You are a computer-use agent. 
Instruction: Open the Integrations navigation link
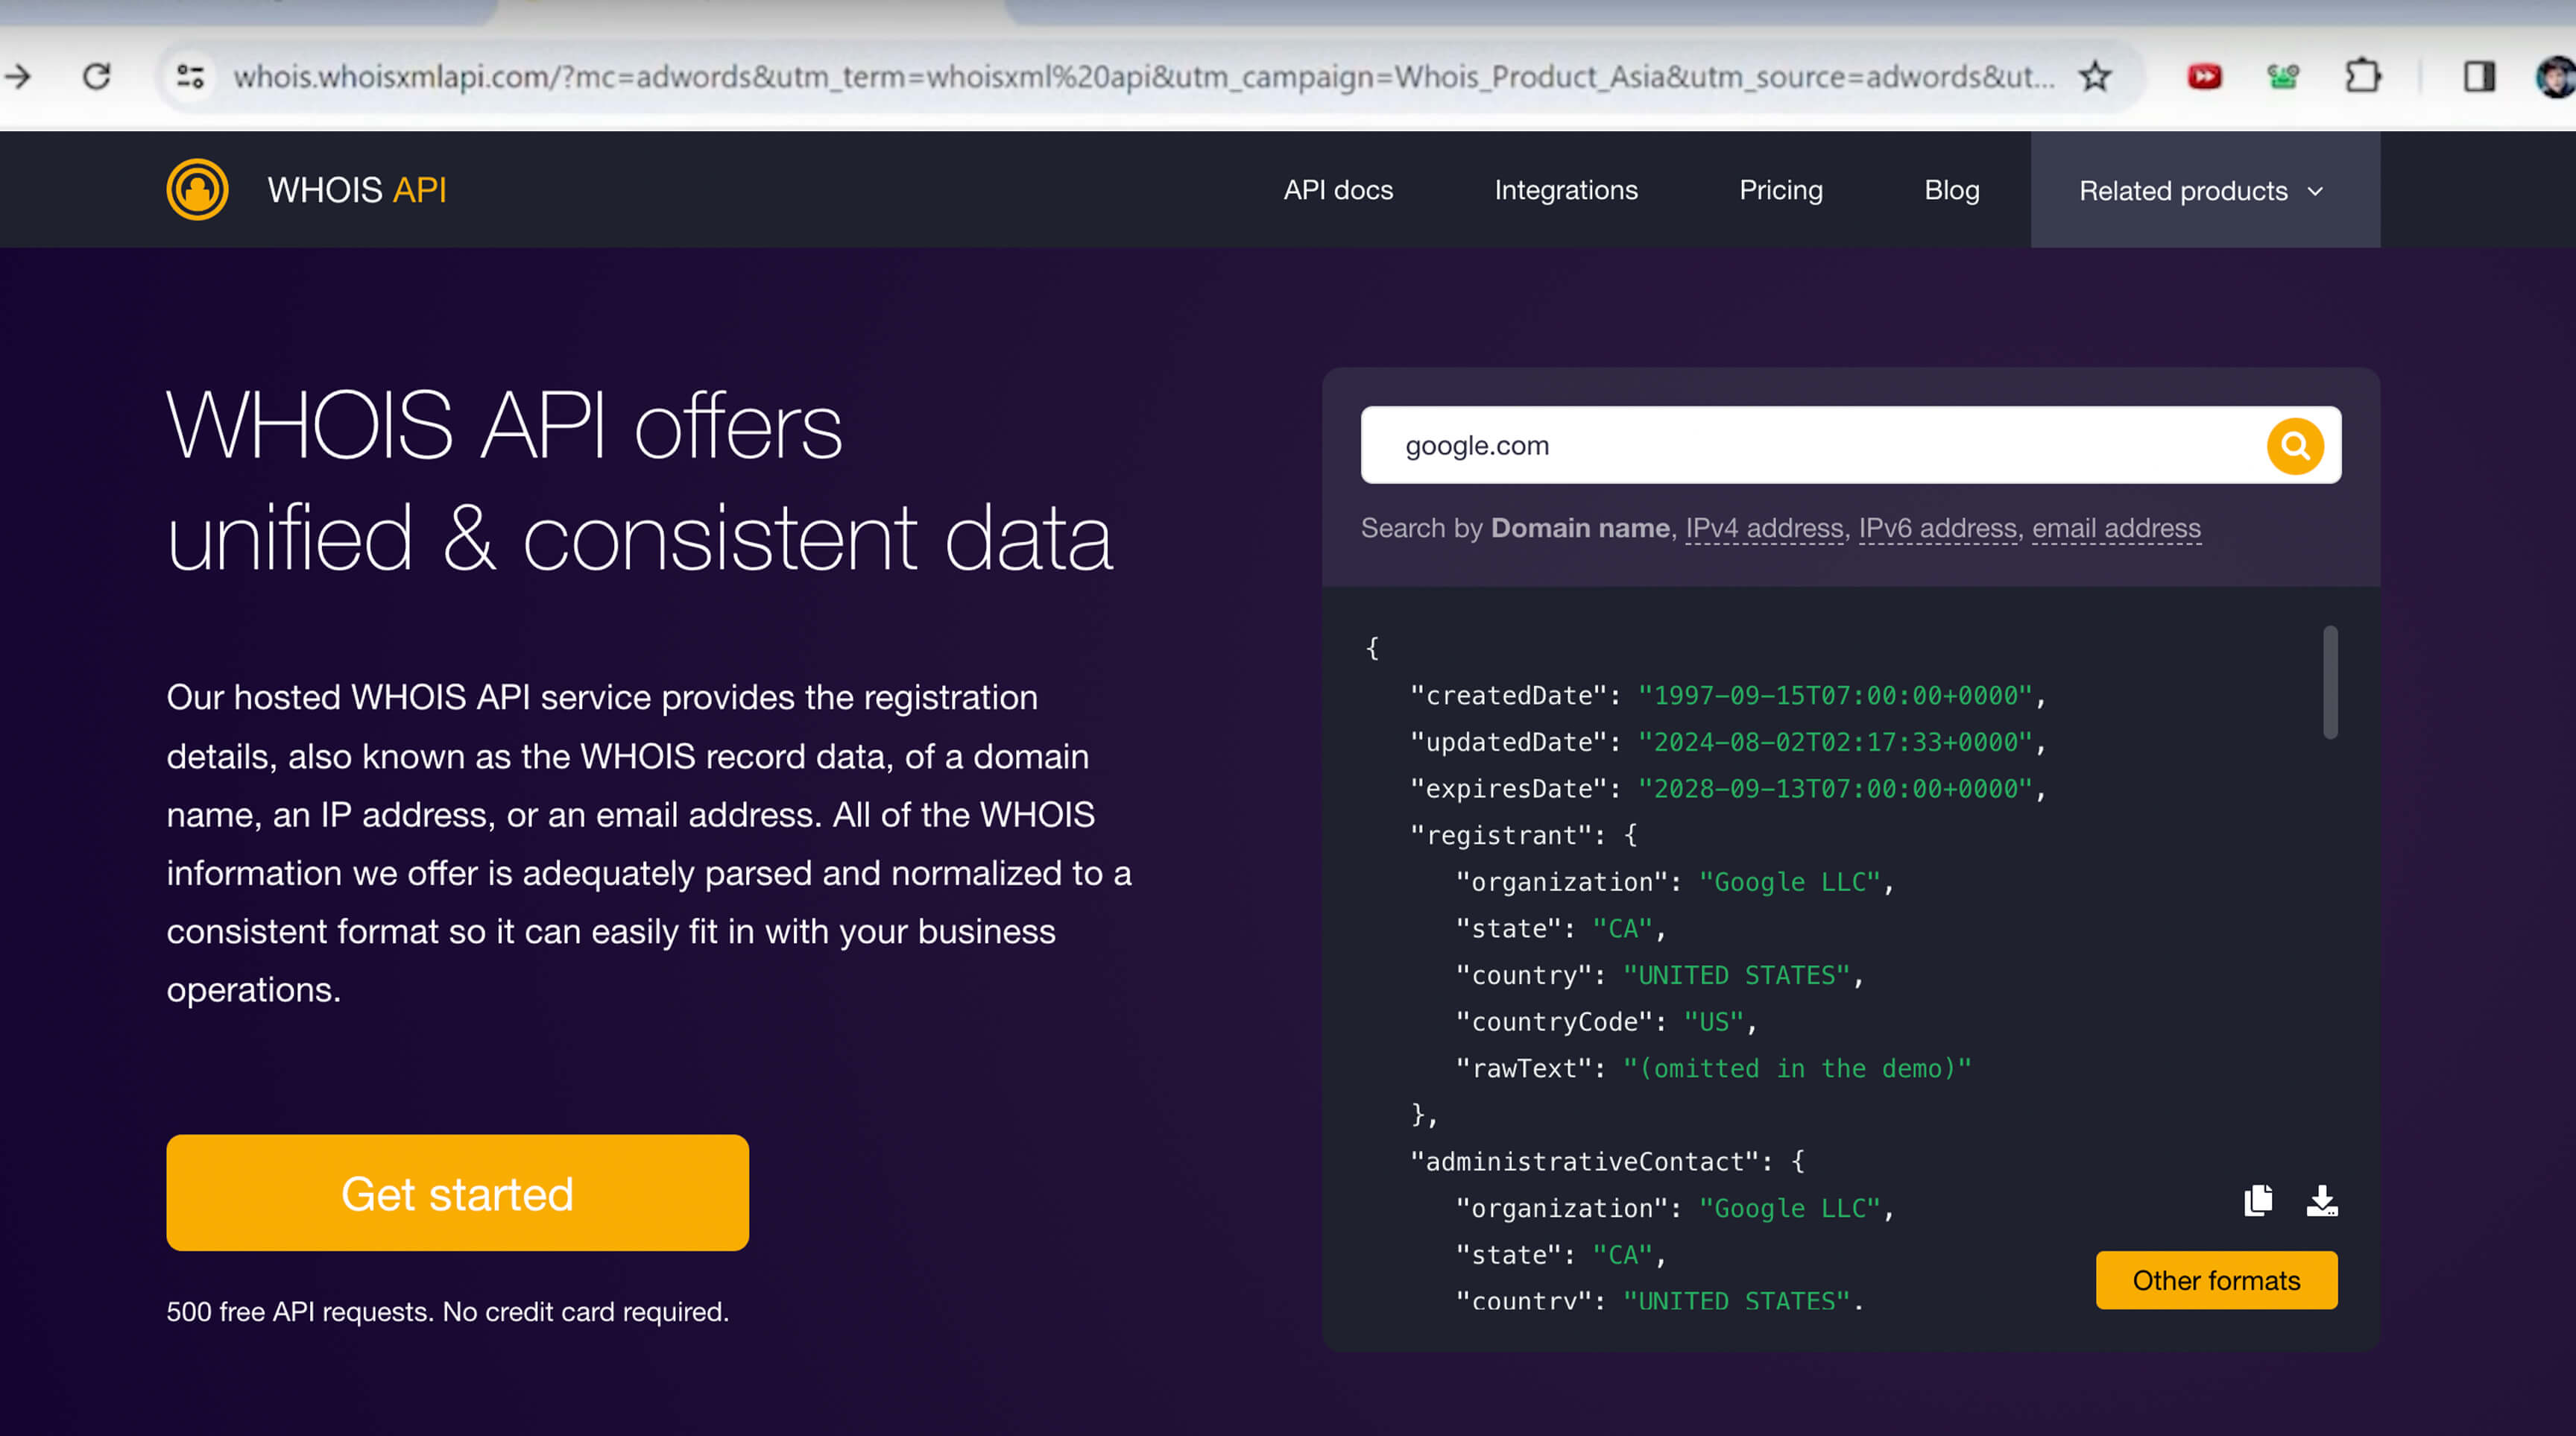pos(1565,190)
